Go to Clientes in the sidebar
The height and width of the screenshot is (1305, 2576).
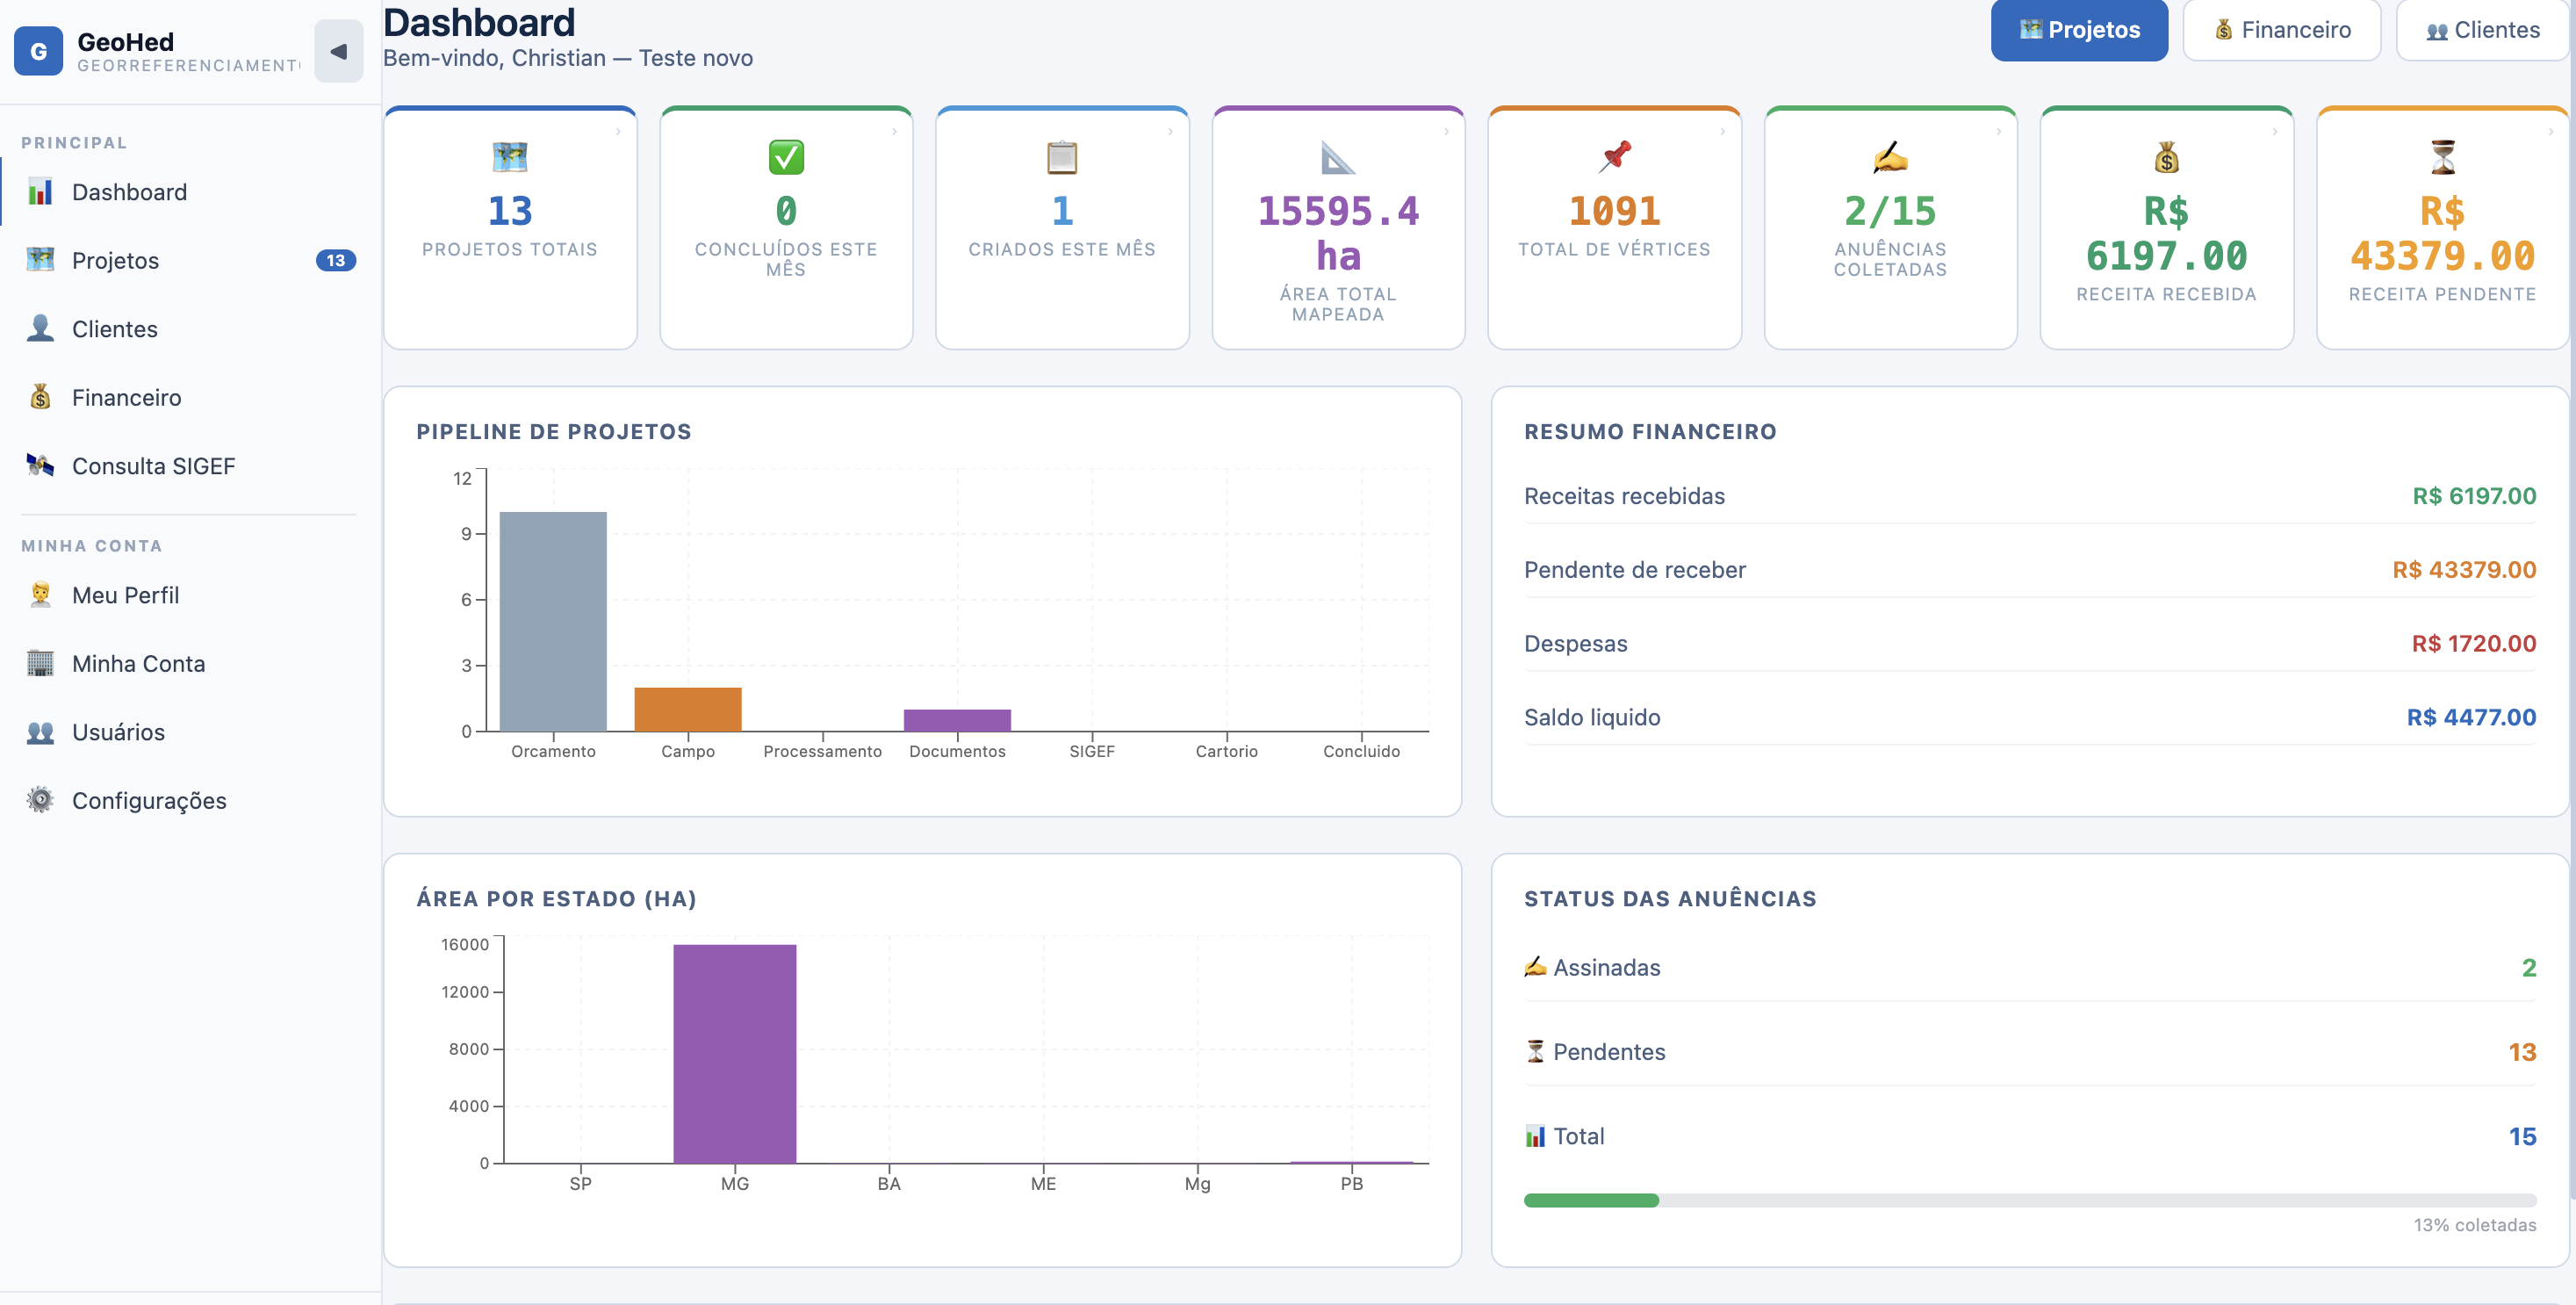click(189, 329)
